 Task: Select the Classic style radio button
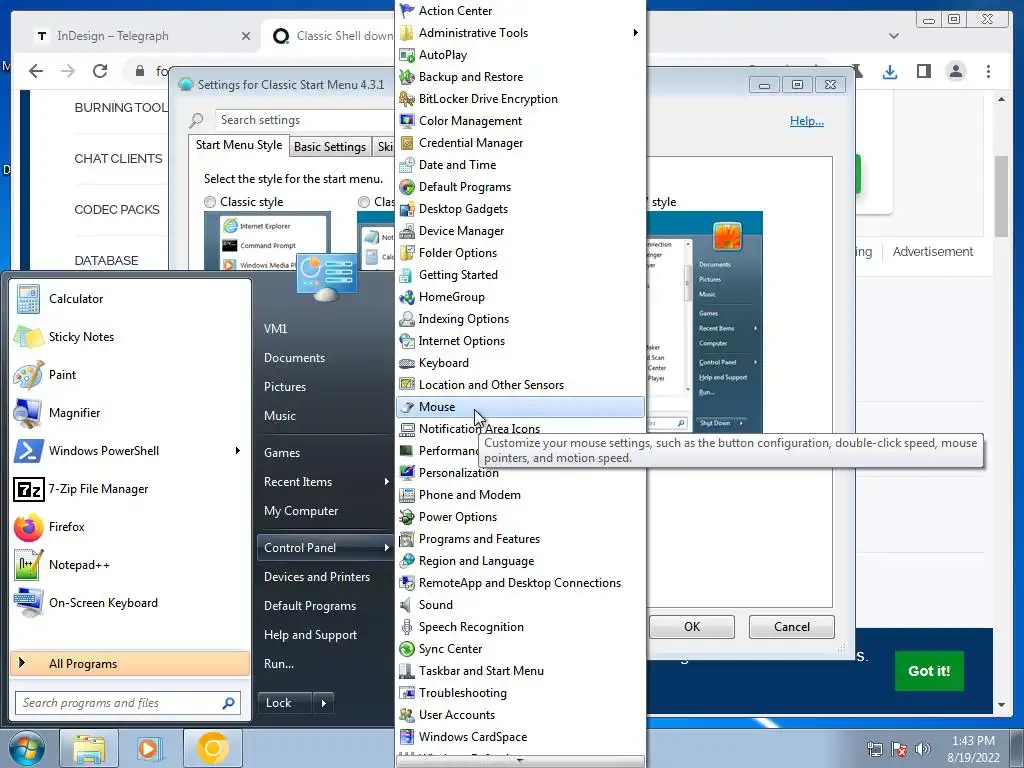[210, 202]
